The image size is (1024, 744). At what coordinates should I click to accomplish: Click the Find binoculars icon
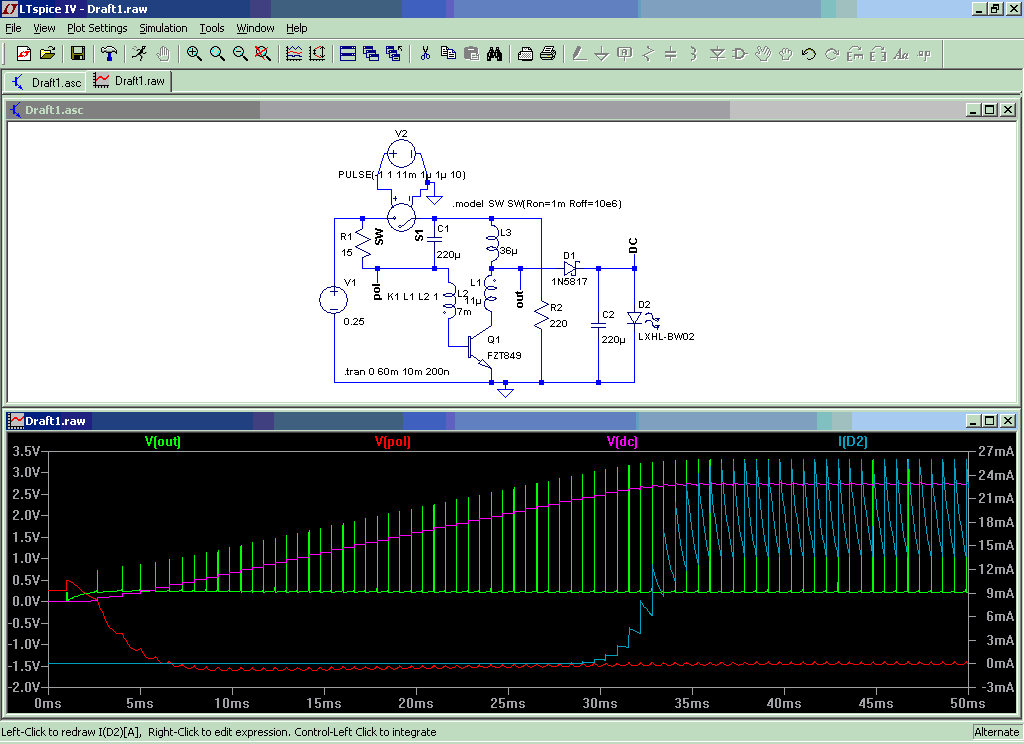point(494,53)
